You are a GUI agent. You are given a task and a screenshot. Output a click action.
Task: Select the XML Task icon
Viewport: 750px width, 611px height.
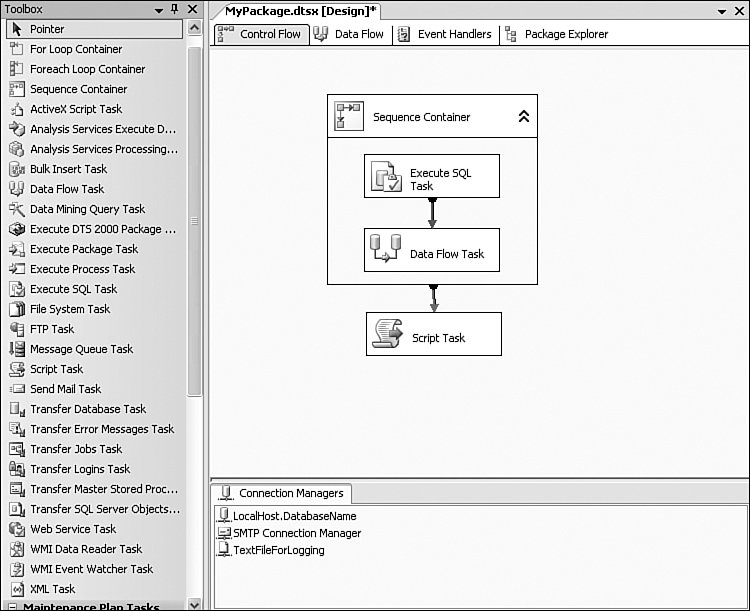click(x=16, y=589)
